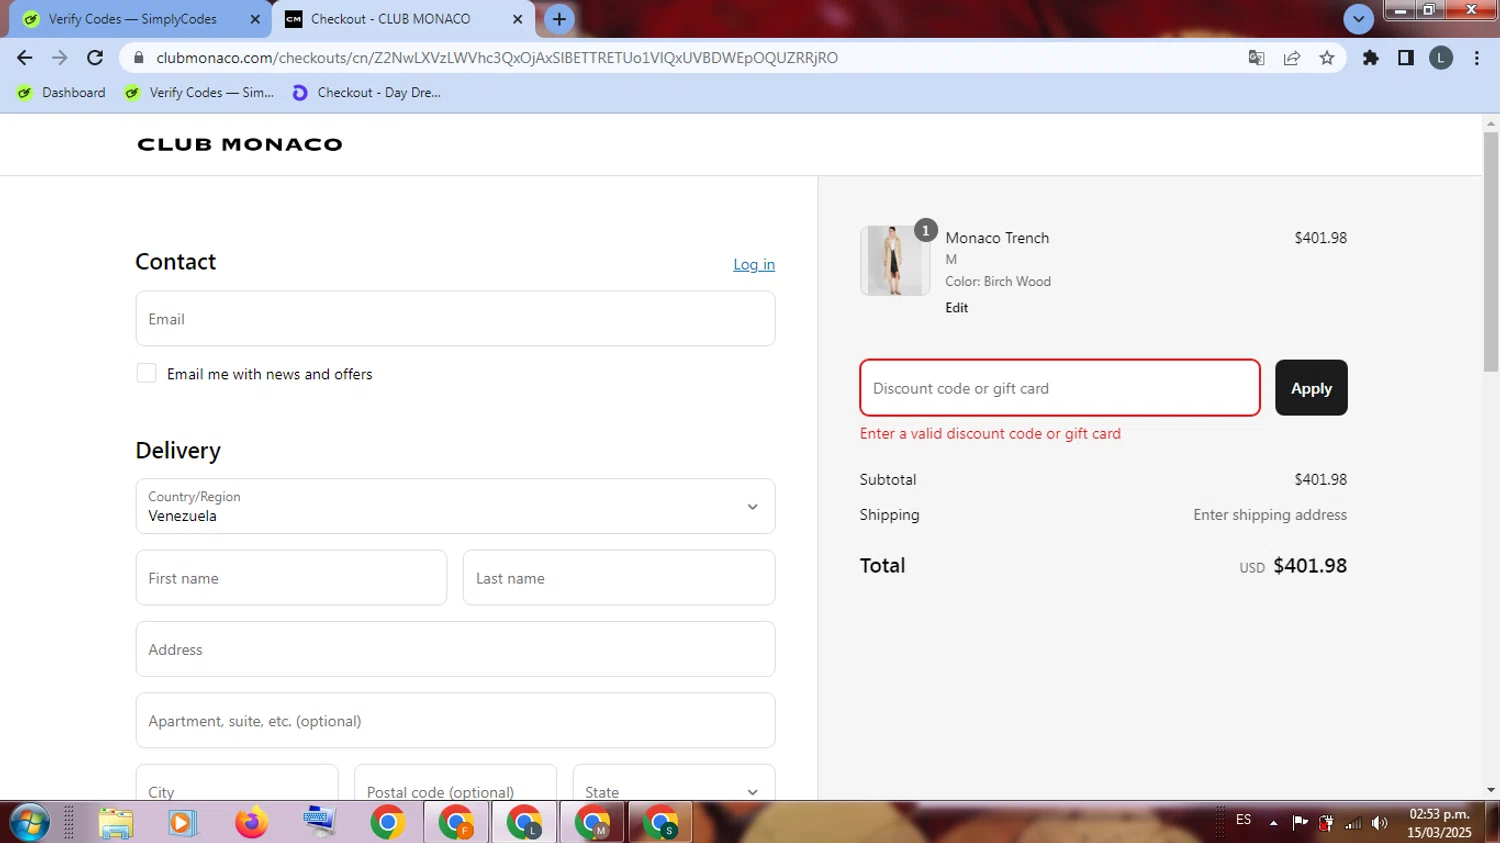Click the share page icon
This screenshot has width=1500, height=843.
1292,58
